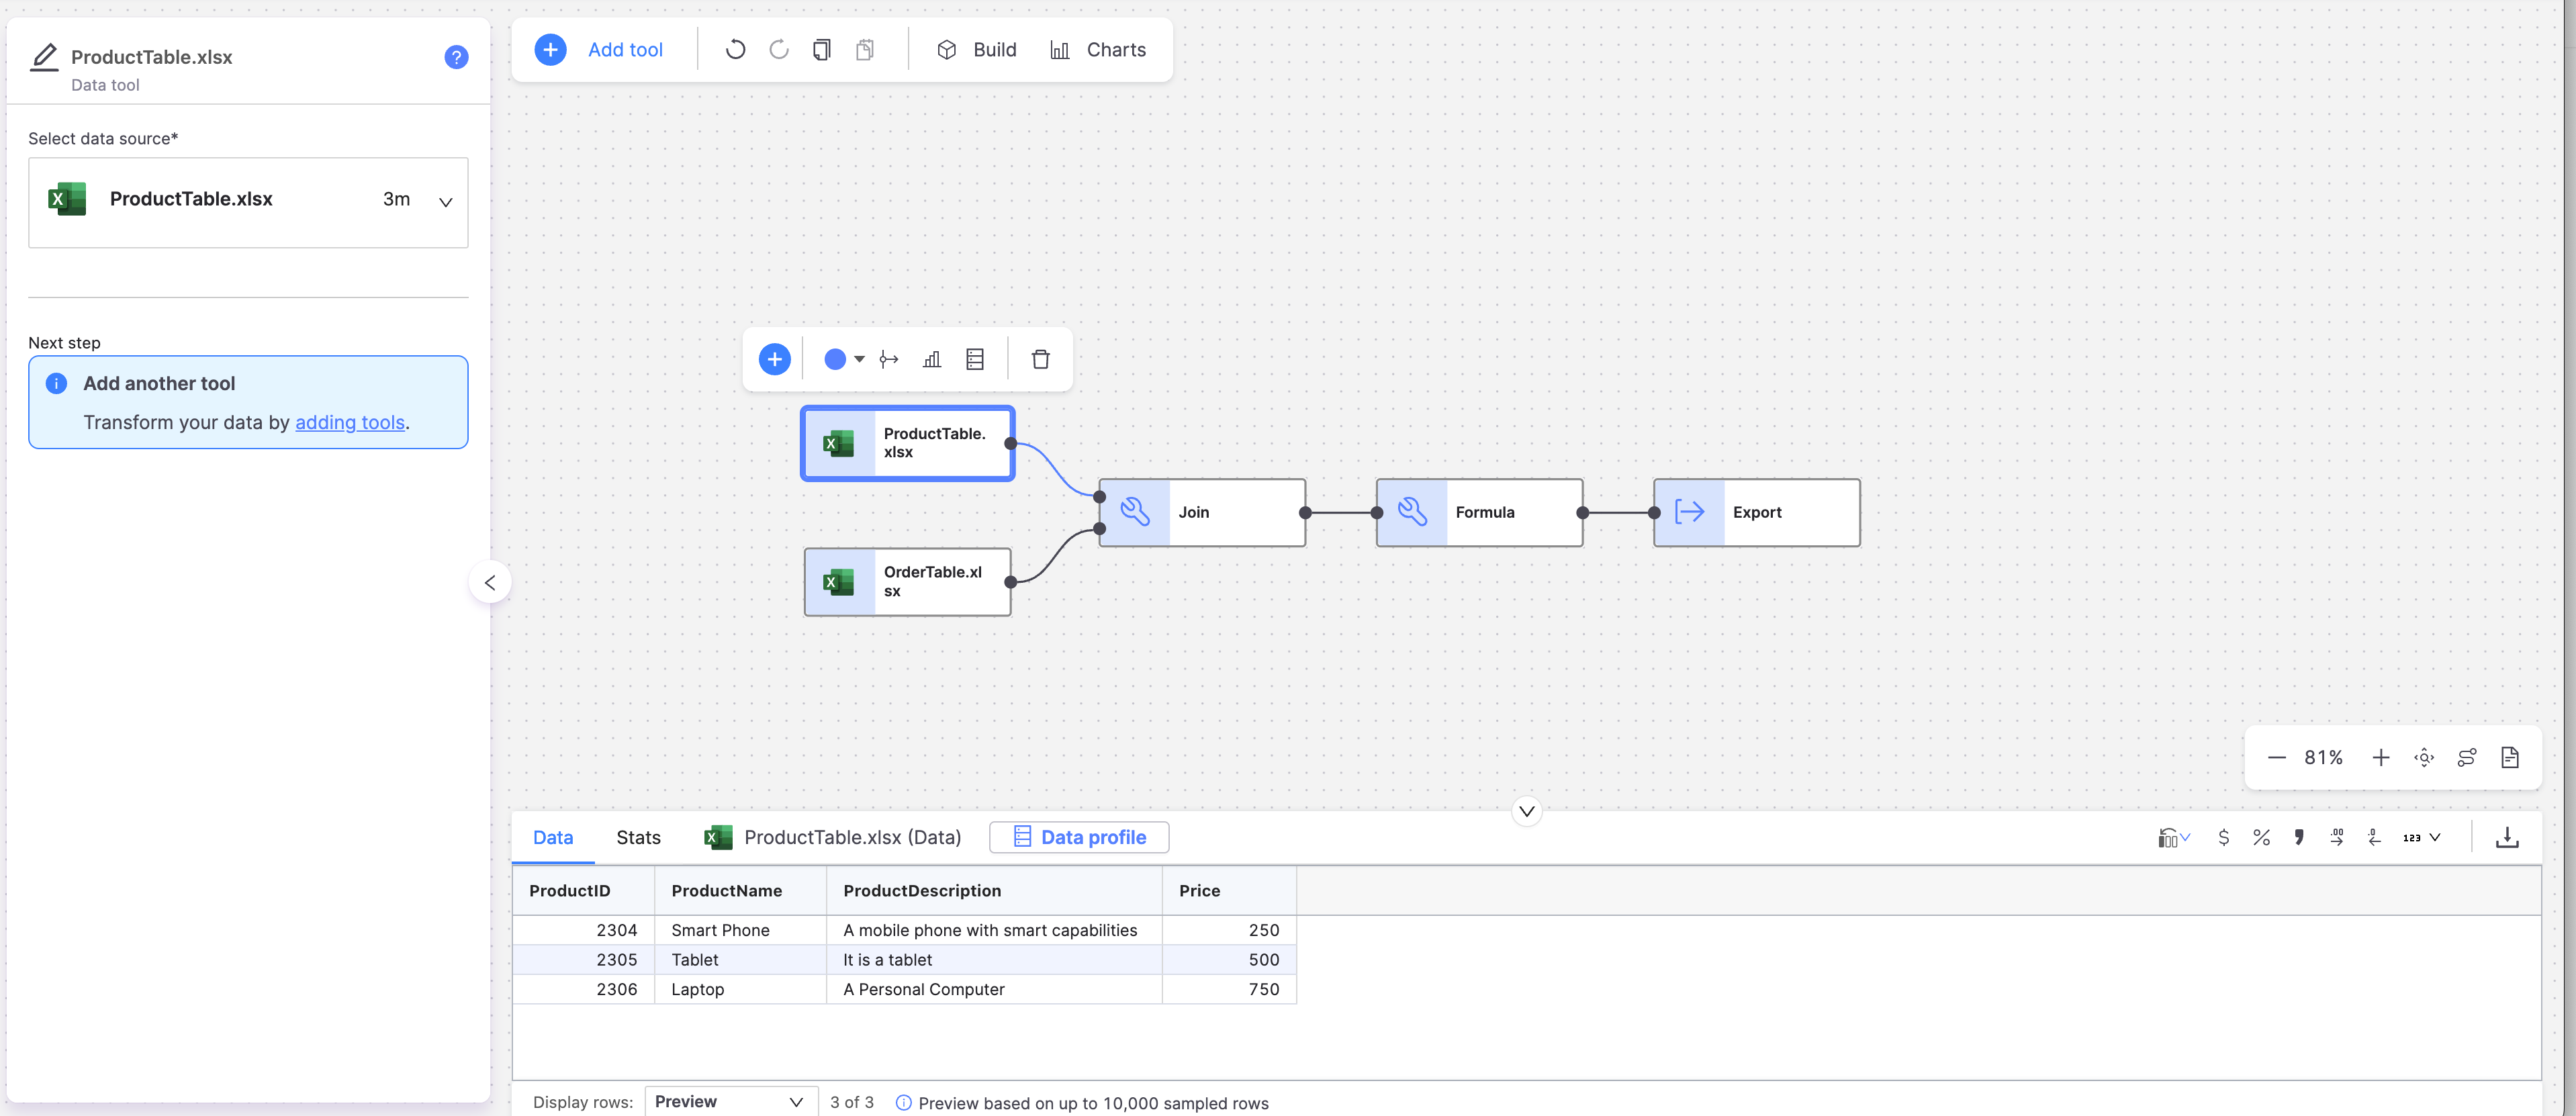Switch to the Data tab
Screen dimensions: 2576x1116
[x=553, y=837]
